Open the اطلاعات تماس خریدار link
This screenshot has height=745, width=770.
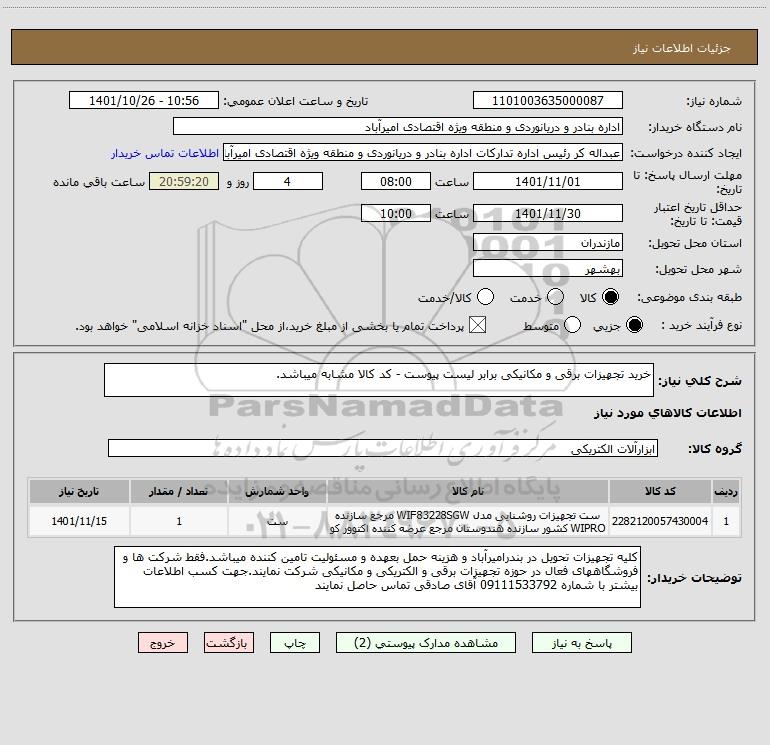pyautogui.click(x=165, y=153)
